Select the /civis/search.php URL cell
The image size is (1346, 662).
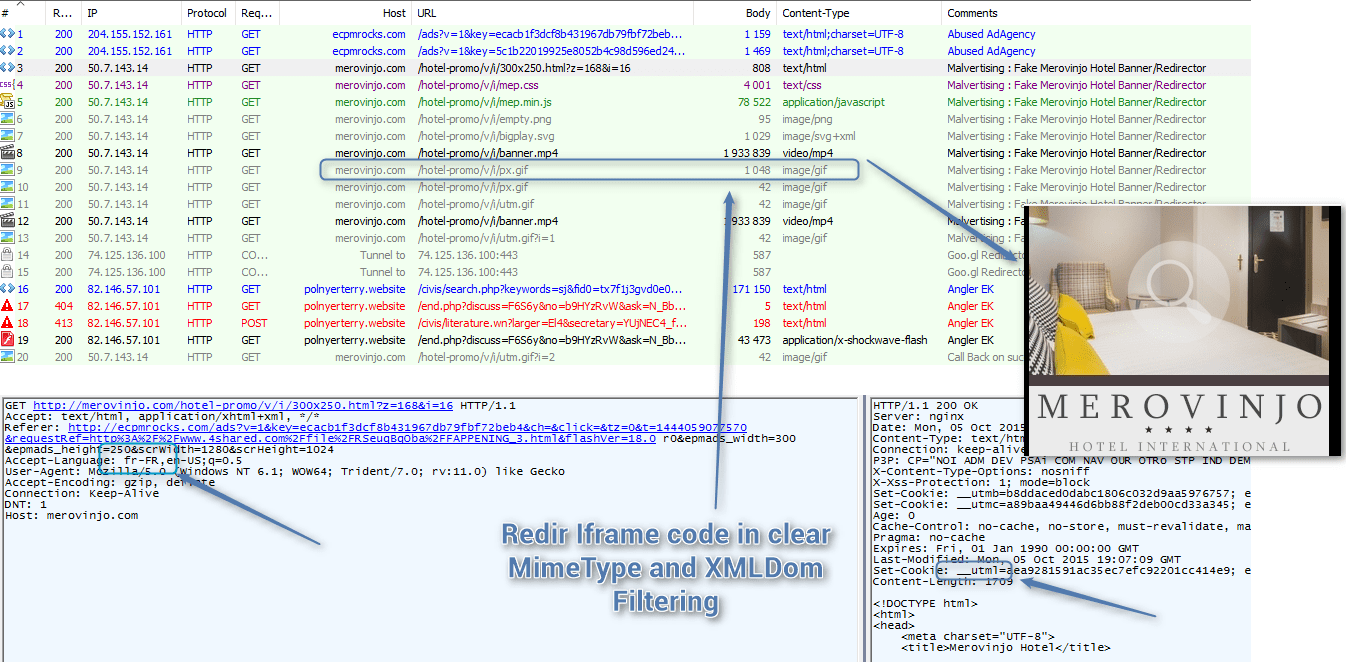[552, 289]
